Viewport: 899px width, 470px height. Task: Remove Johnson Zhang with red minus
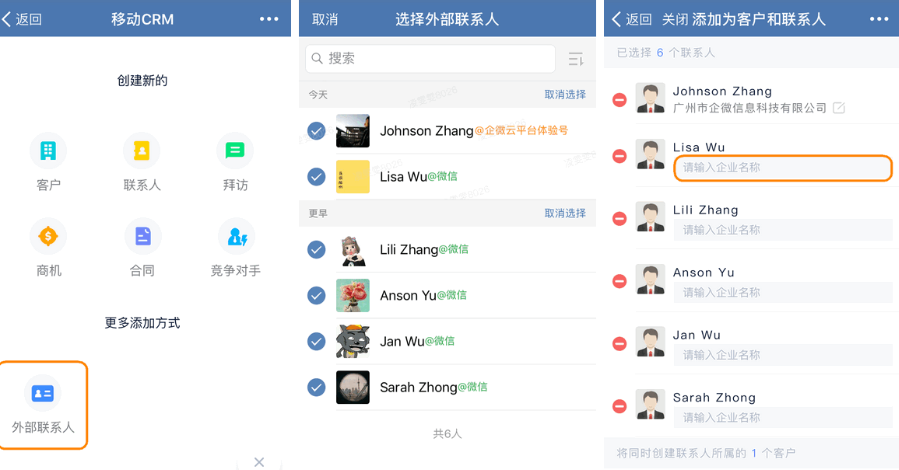coord(619,100)
